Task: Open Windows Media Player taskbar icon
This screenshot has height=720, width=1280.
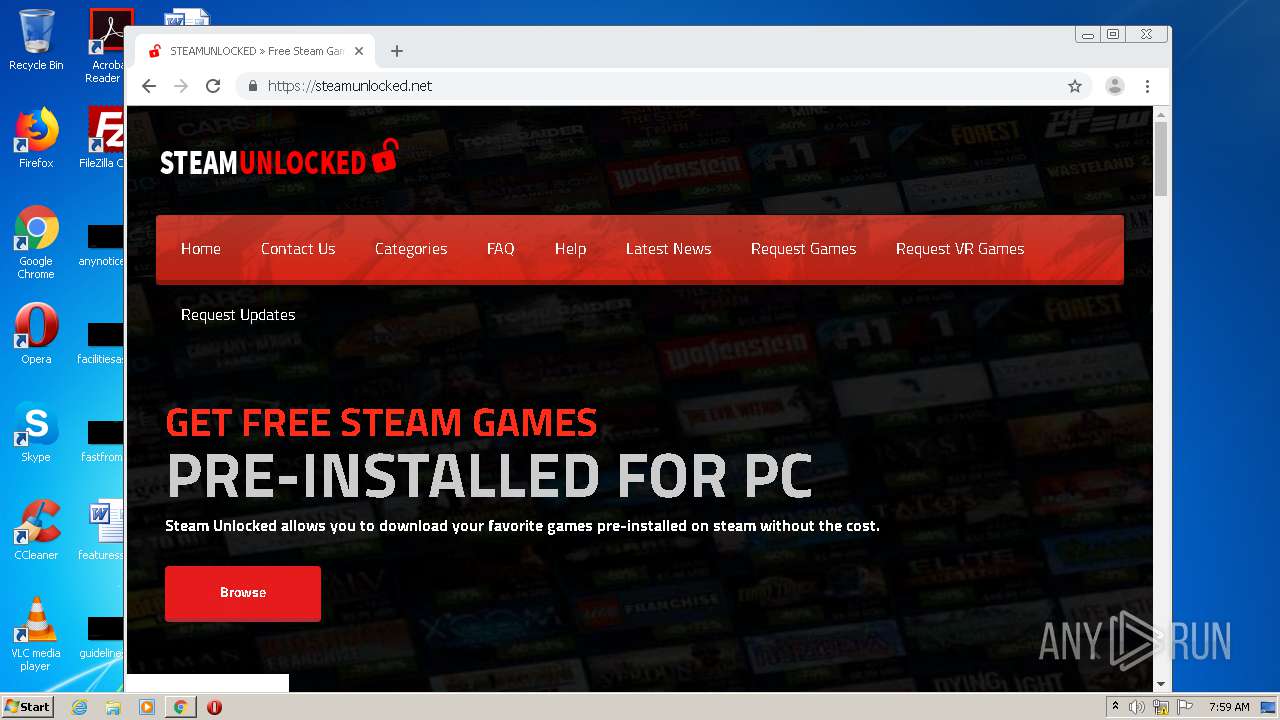Action: (147, 707)
